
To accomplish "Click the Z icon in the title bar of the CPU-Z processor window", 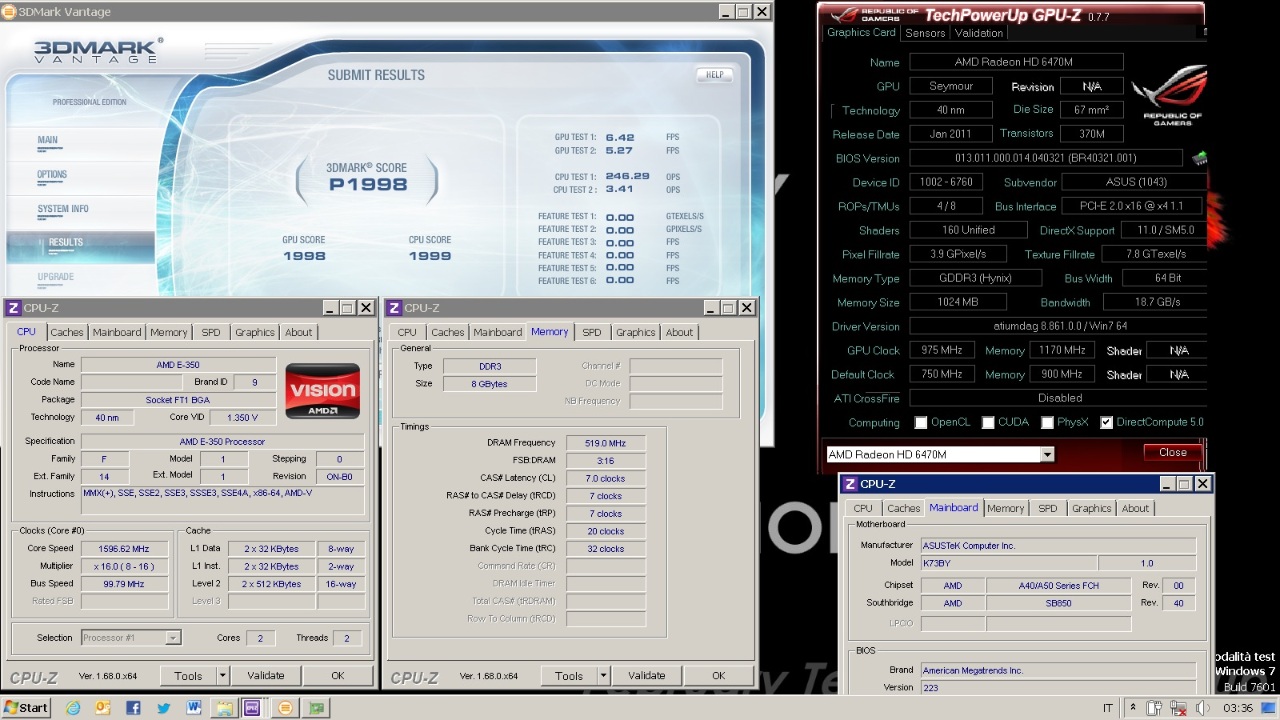I will pos(13,308).
